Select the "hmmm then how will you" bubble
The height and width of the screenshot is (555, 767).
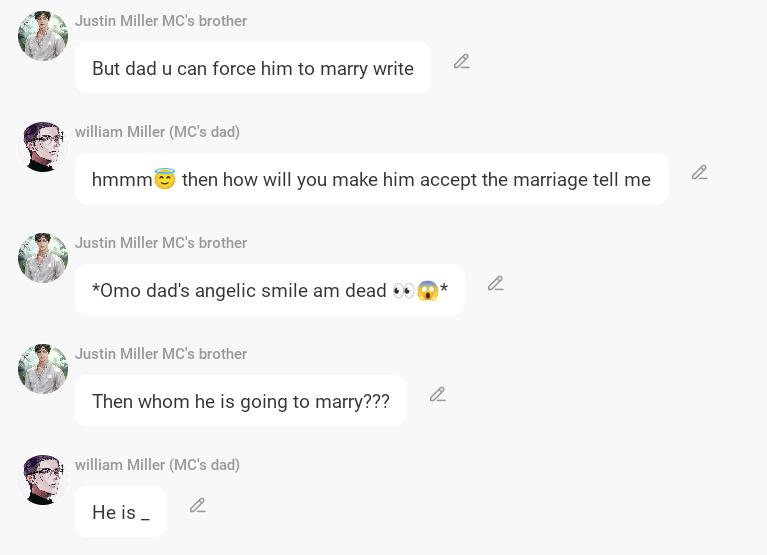tap(371, 179)
